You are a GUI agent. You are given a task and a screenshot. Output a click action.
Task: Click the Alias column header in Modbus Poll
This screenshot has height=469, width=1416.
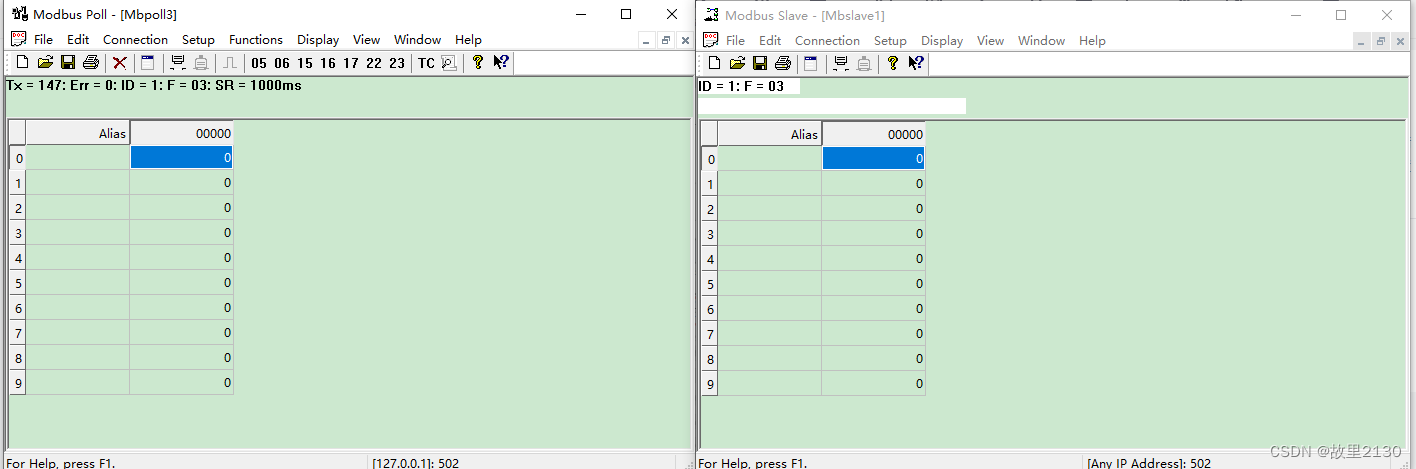78,133
